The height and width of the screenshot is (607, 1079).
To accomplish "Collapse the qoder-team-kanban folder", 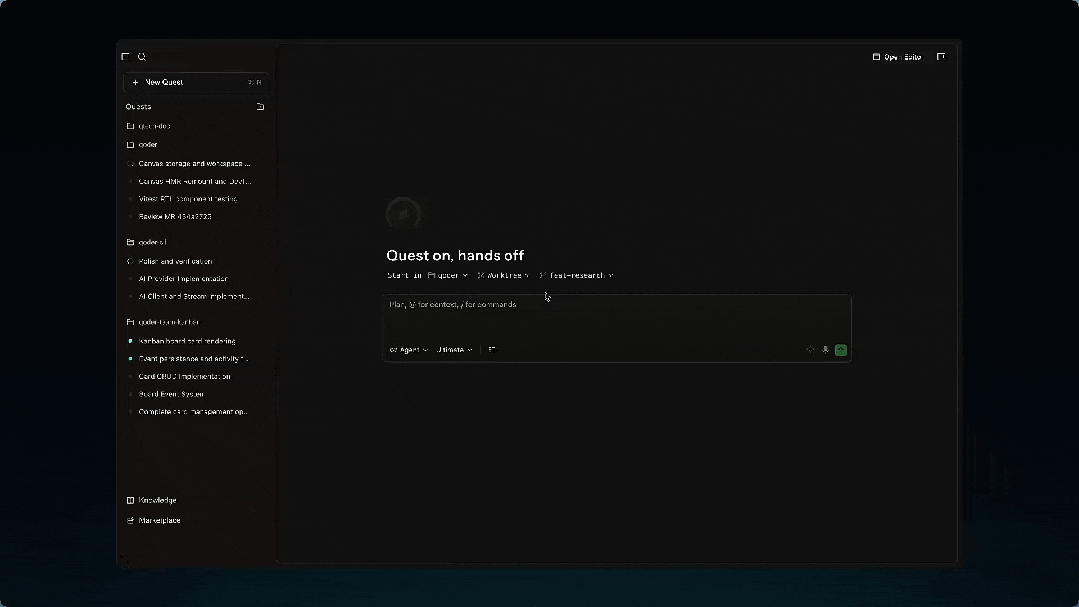I will pyautogui.click(x=163, y=322).
